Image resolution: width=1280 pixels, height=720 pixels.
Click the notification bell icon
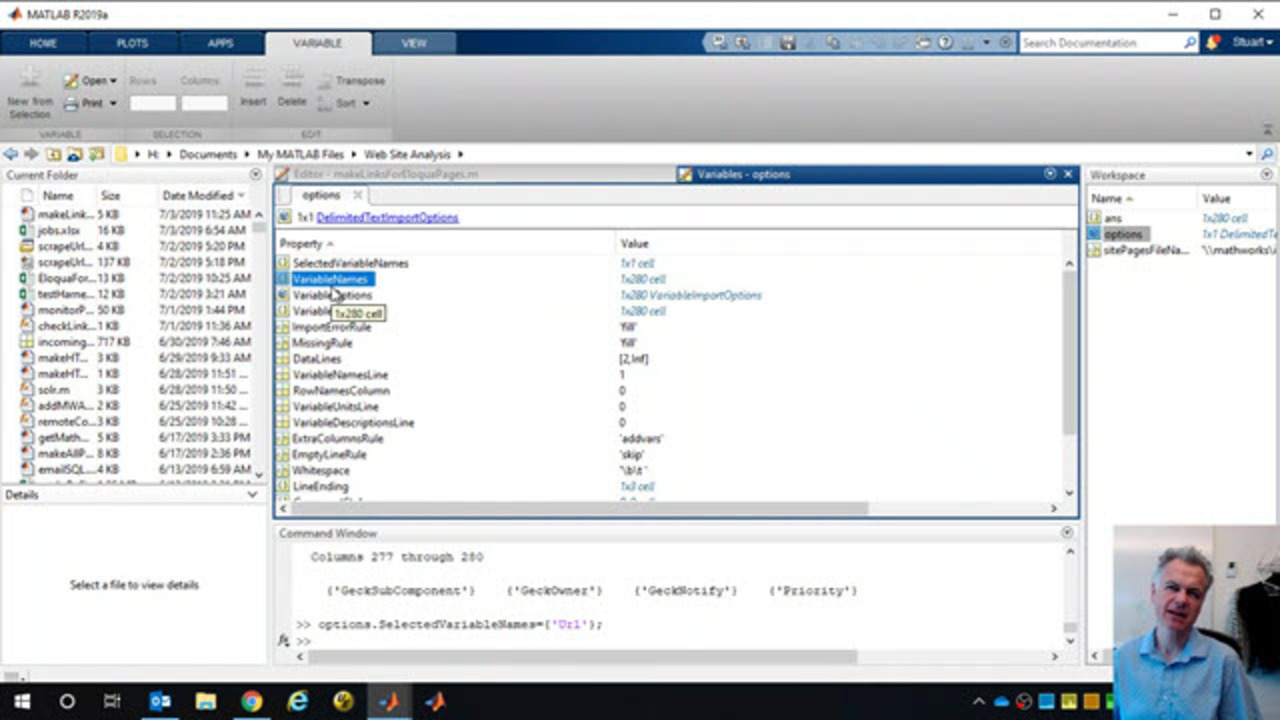(1213, 43)
